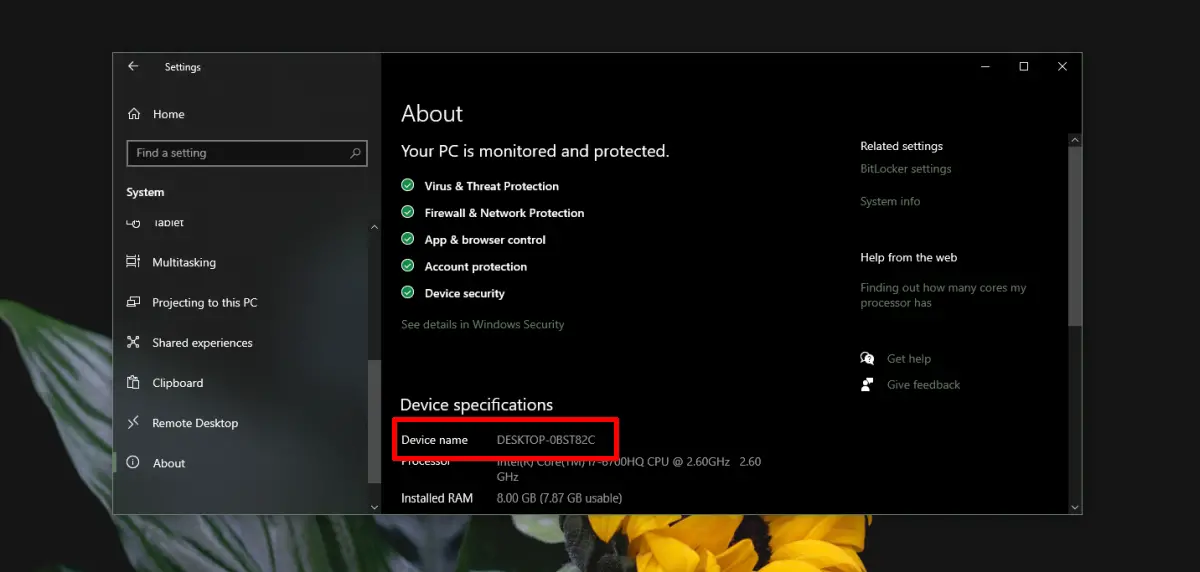Viewport: 1200px width, 572px height.
Task: Click the main page scroll up arrow
Action: (1075, 139)
